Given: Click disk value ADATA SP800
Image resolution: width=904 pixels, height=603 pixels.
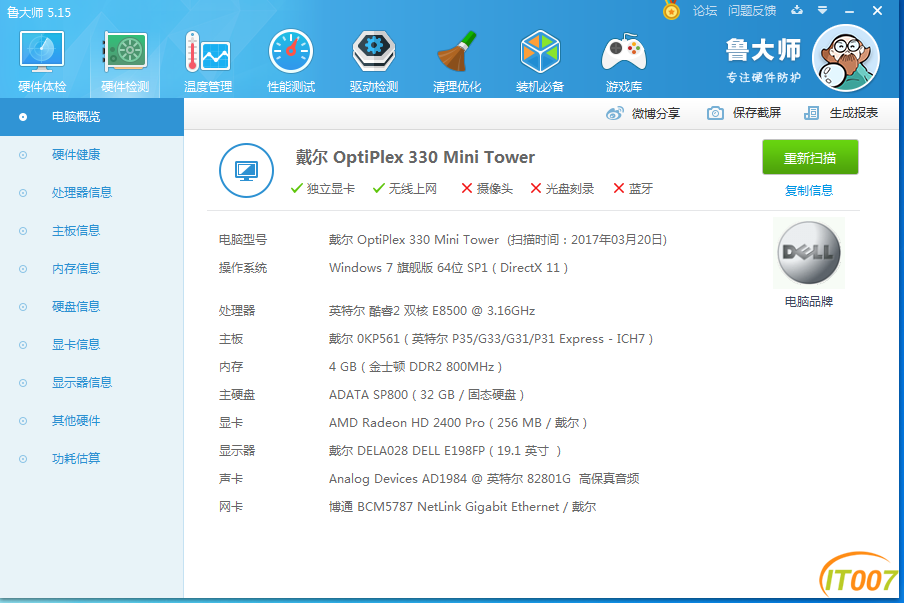Looking at the screenshot, I should pos(426,395).
